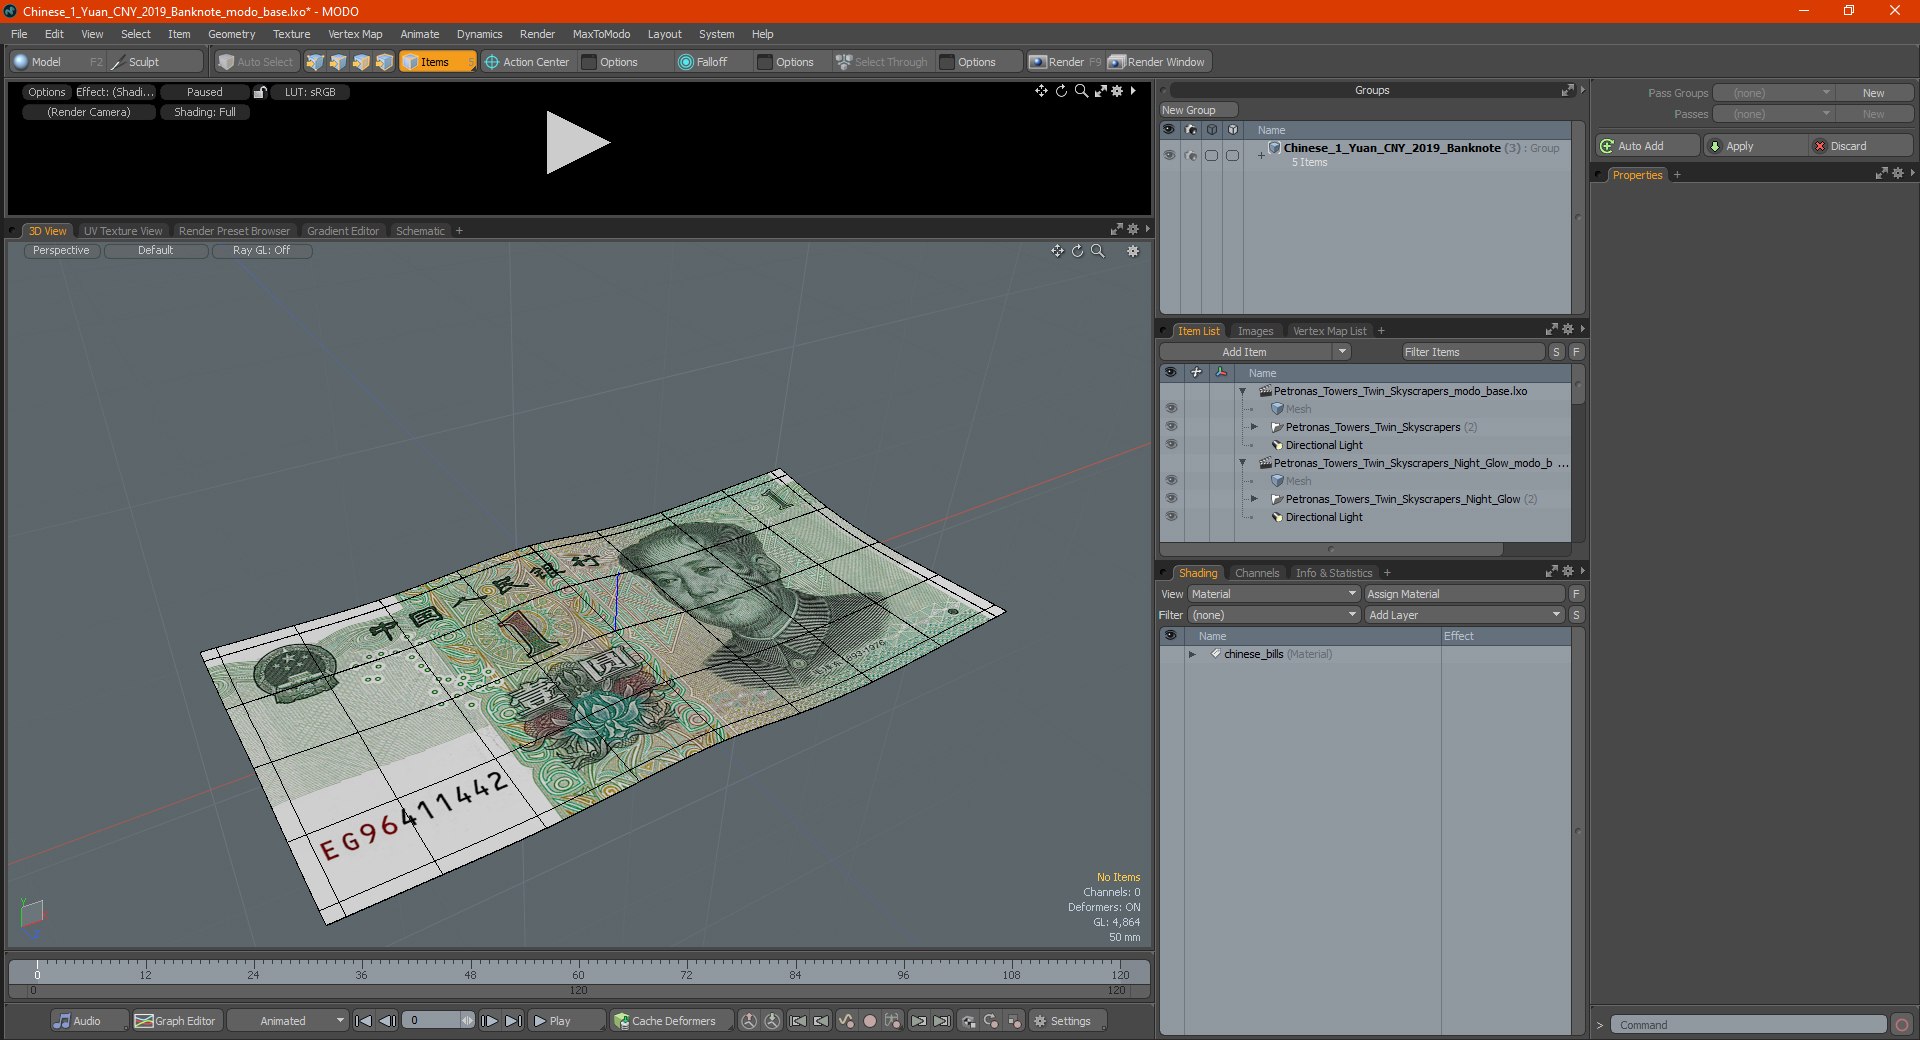Open the preview panel gear settings

pyautogui.click(x=1117, y=91)
